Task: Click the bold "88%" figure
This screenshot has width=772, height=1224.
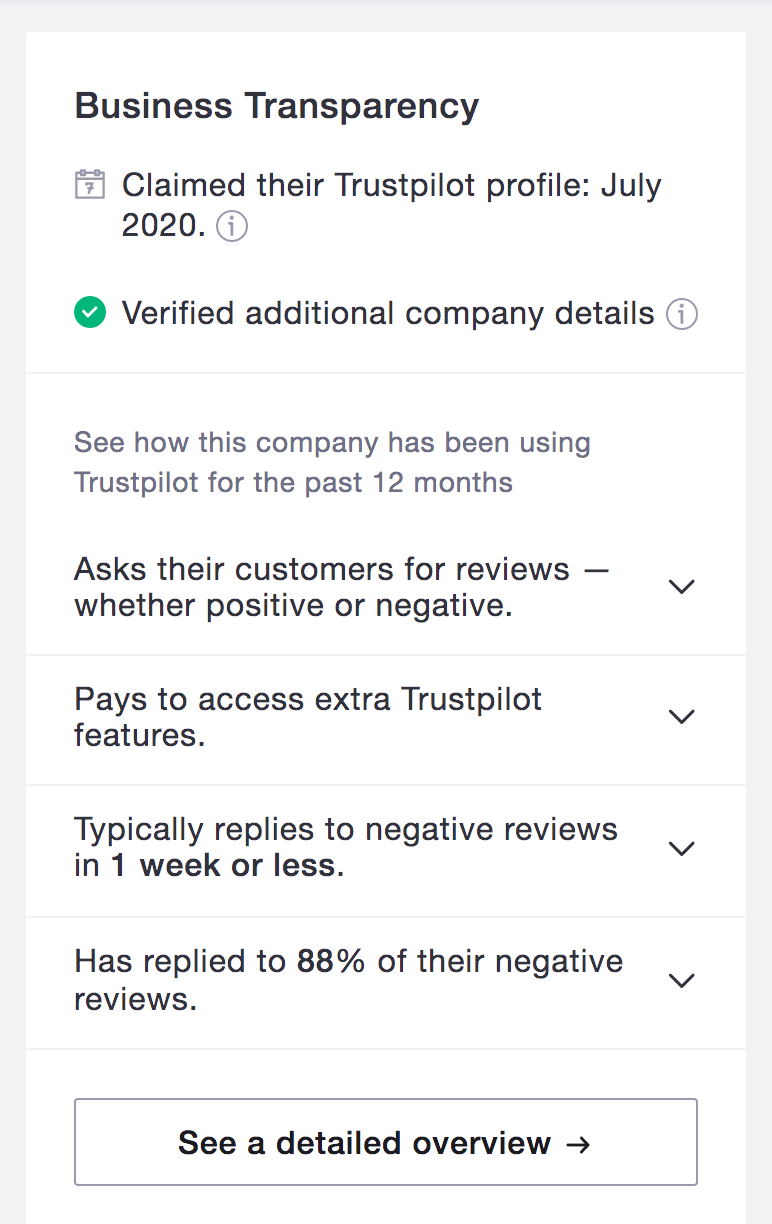Action: tap(332, 962)
